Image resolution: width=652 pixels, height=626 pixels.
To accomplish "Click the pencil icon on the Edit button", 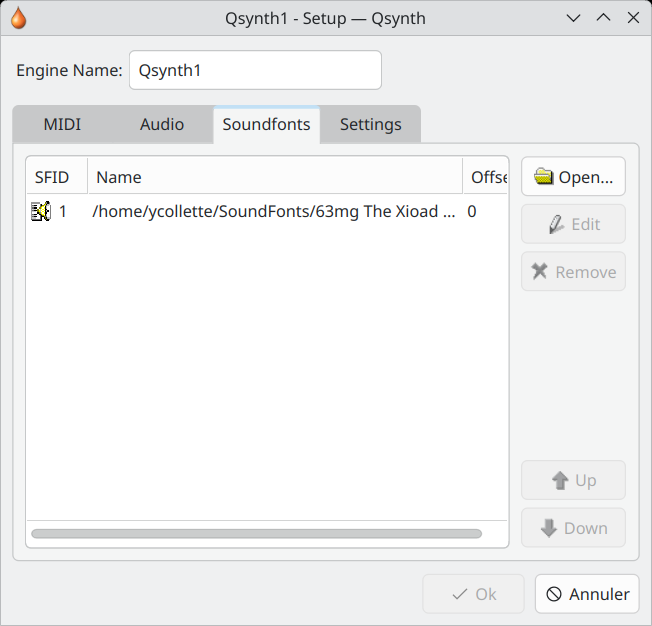I will tap(556, 225).
